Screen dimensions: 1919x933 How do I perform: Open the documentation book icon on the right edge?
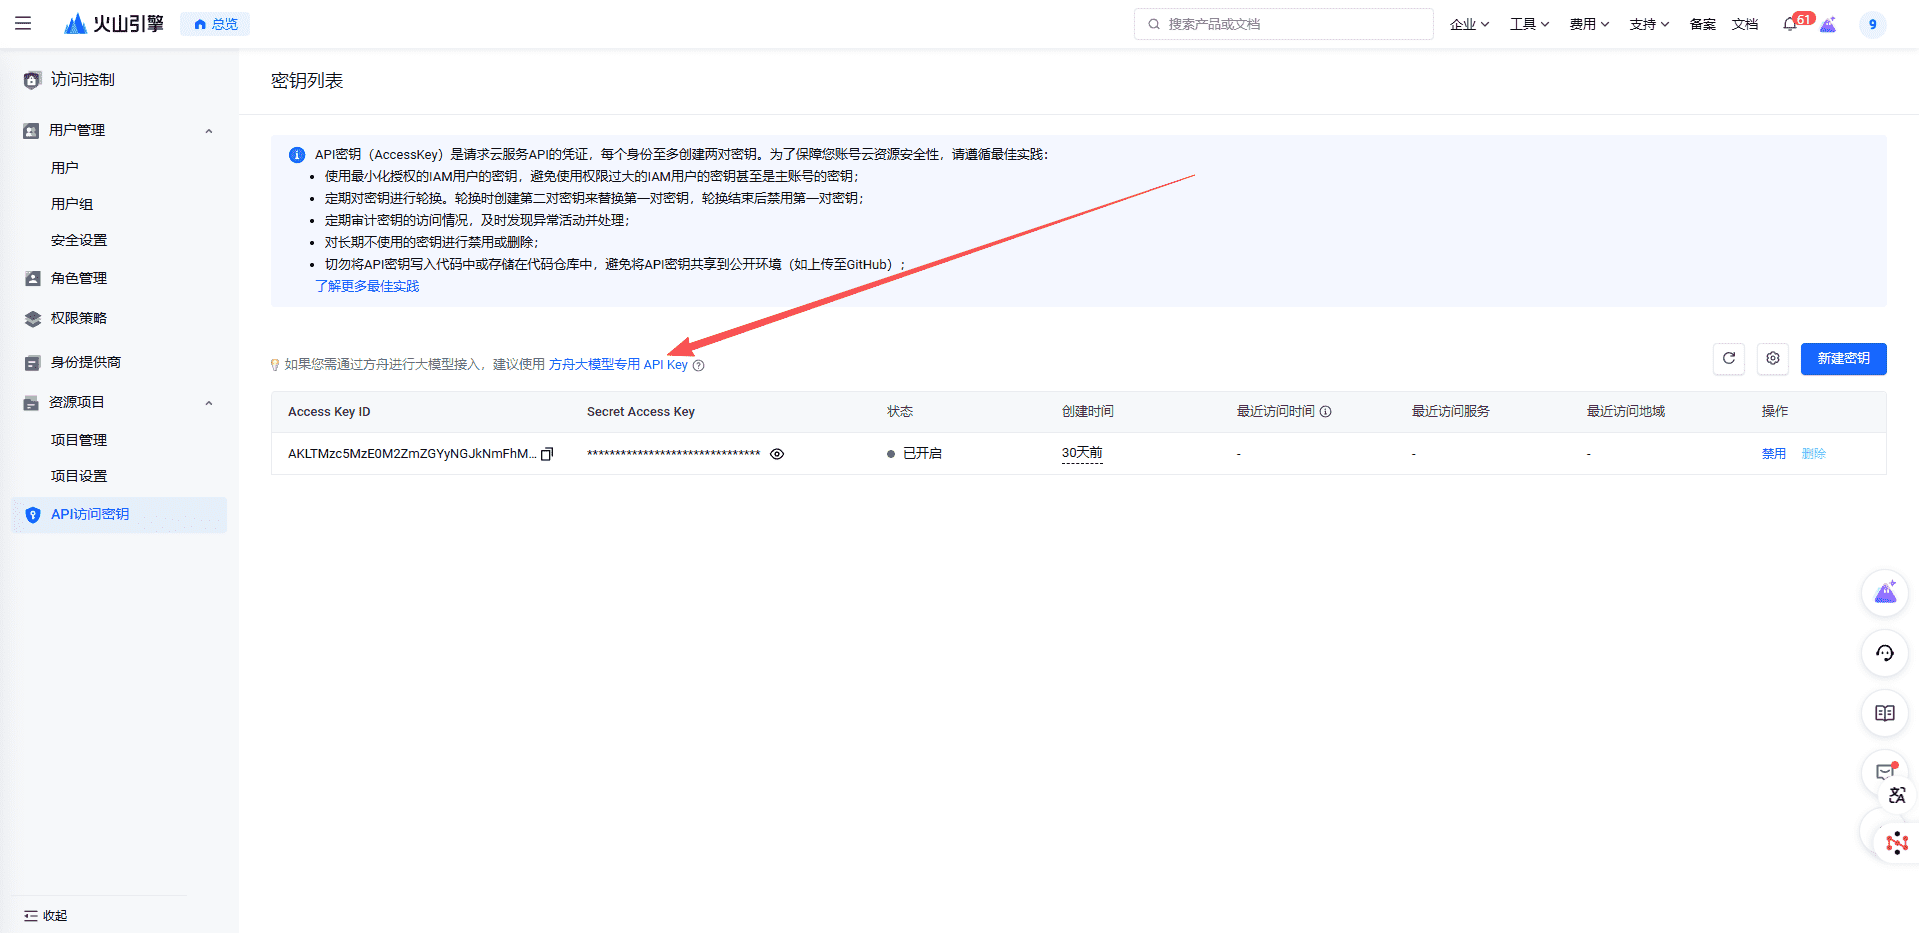[1884, 713]
